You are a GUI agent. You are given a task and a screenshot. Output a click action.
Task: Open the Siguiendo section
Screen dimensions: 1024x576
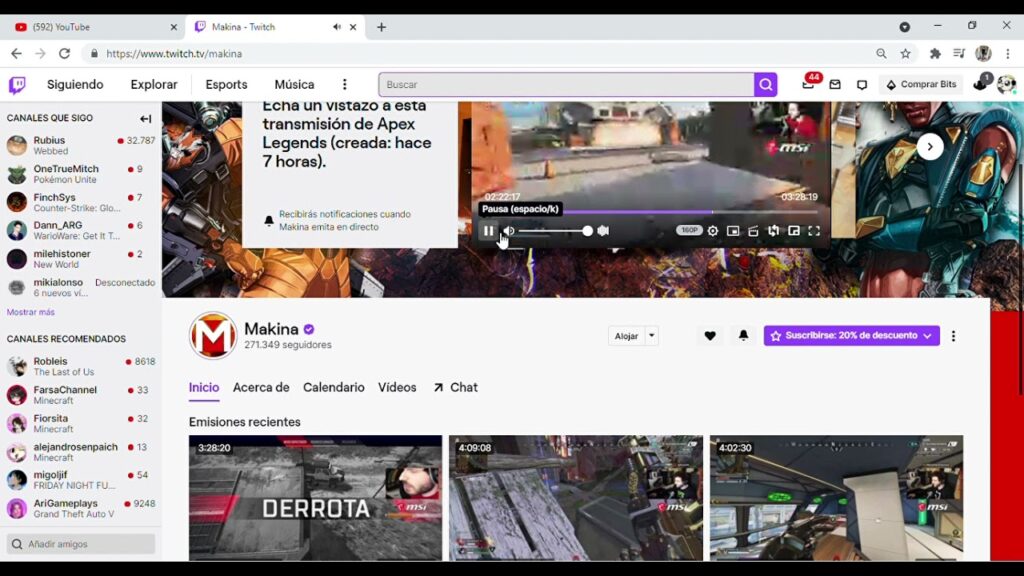(x=75, y=84)
